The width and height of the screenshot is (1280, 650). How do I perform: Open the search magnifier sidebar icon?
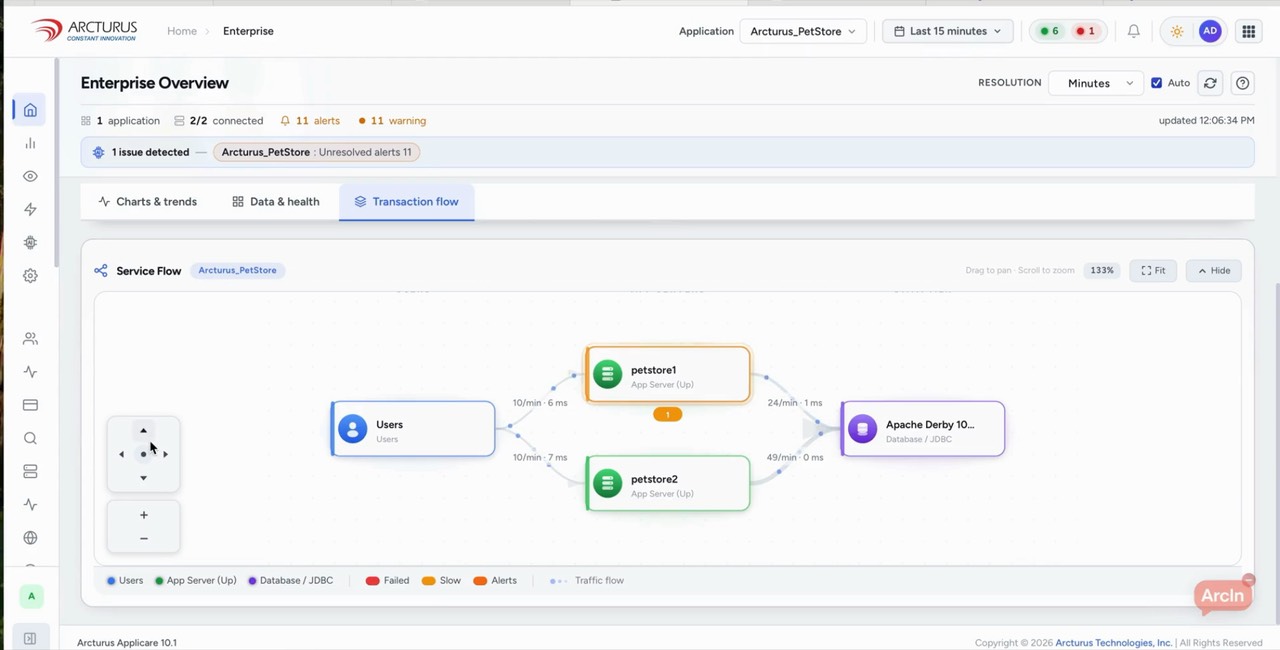pos(30,438)
